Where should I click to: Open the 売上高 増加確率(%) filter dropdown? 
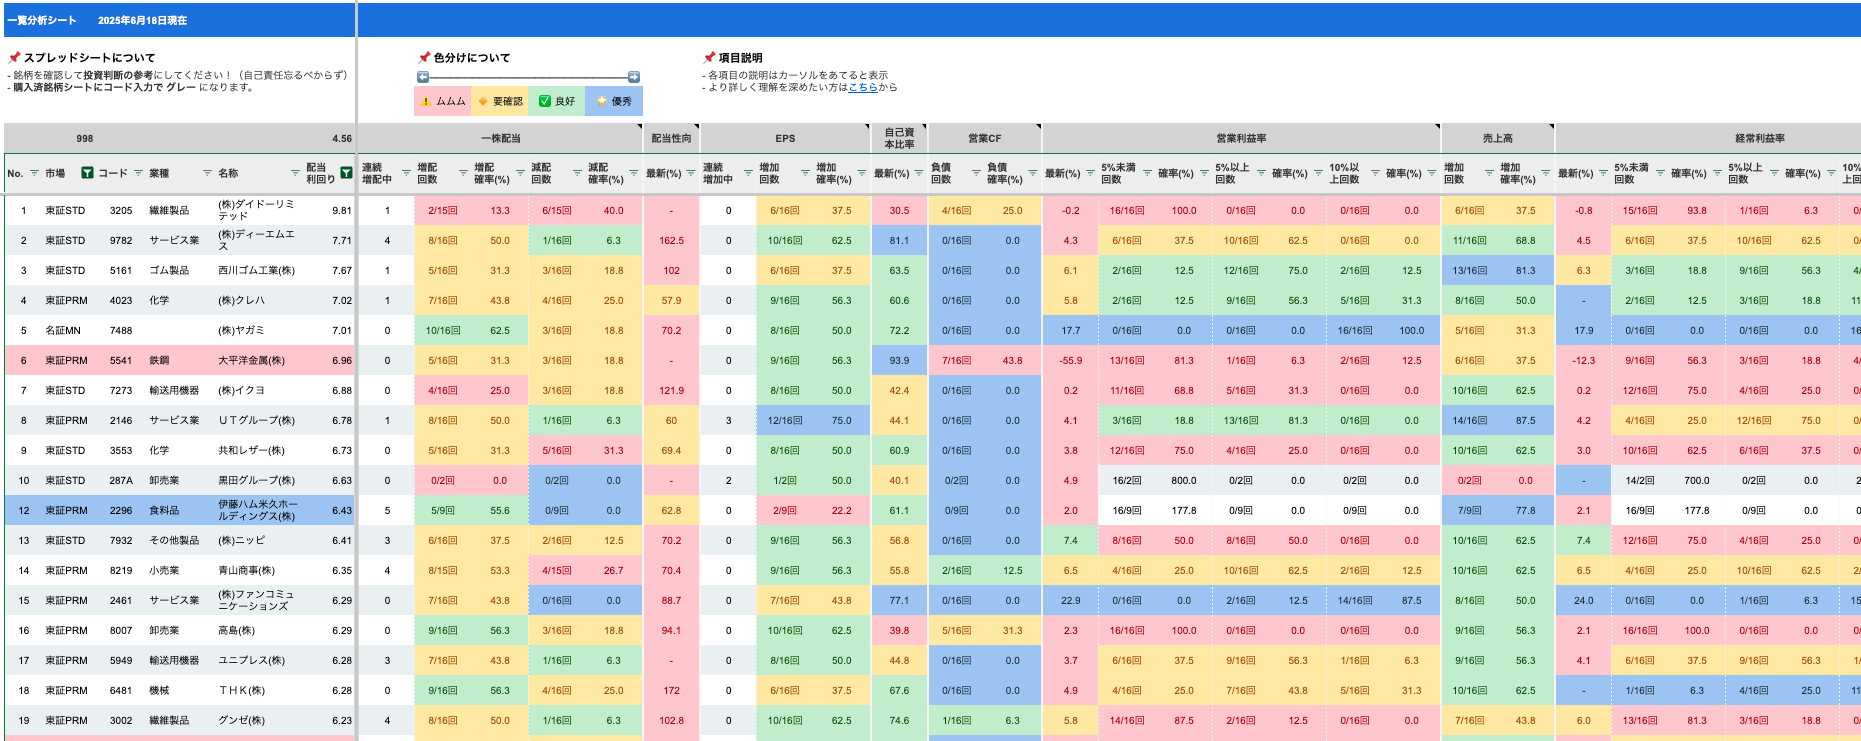[x=1546, y=173]
